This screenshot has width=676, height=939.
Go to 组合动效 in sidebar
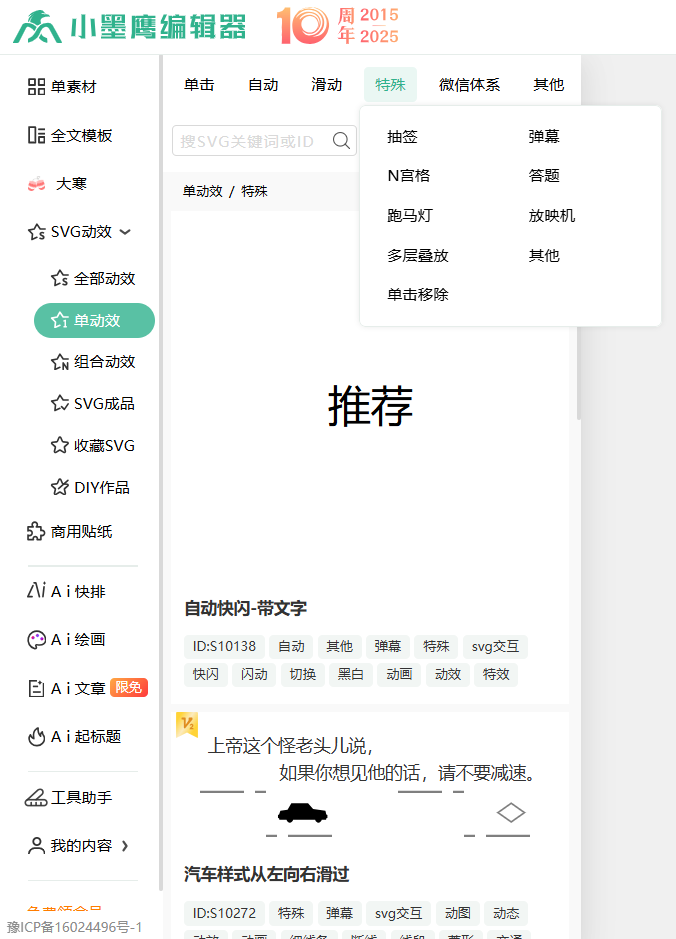tap(104, 362)
